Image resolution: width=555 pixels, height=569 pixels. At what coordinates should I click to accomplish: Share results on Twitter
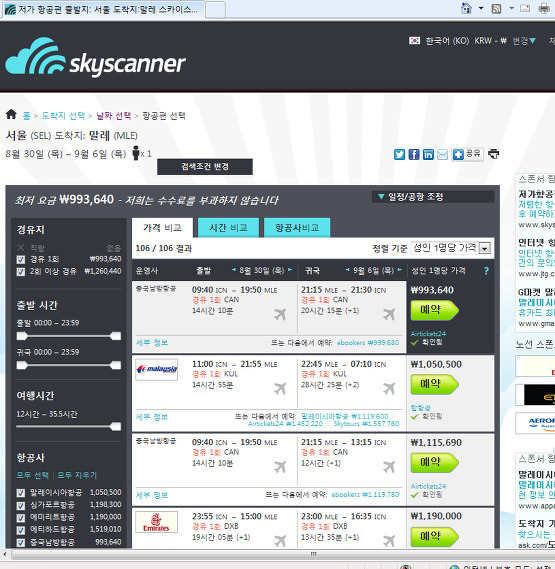point(399,154)
